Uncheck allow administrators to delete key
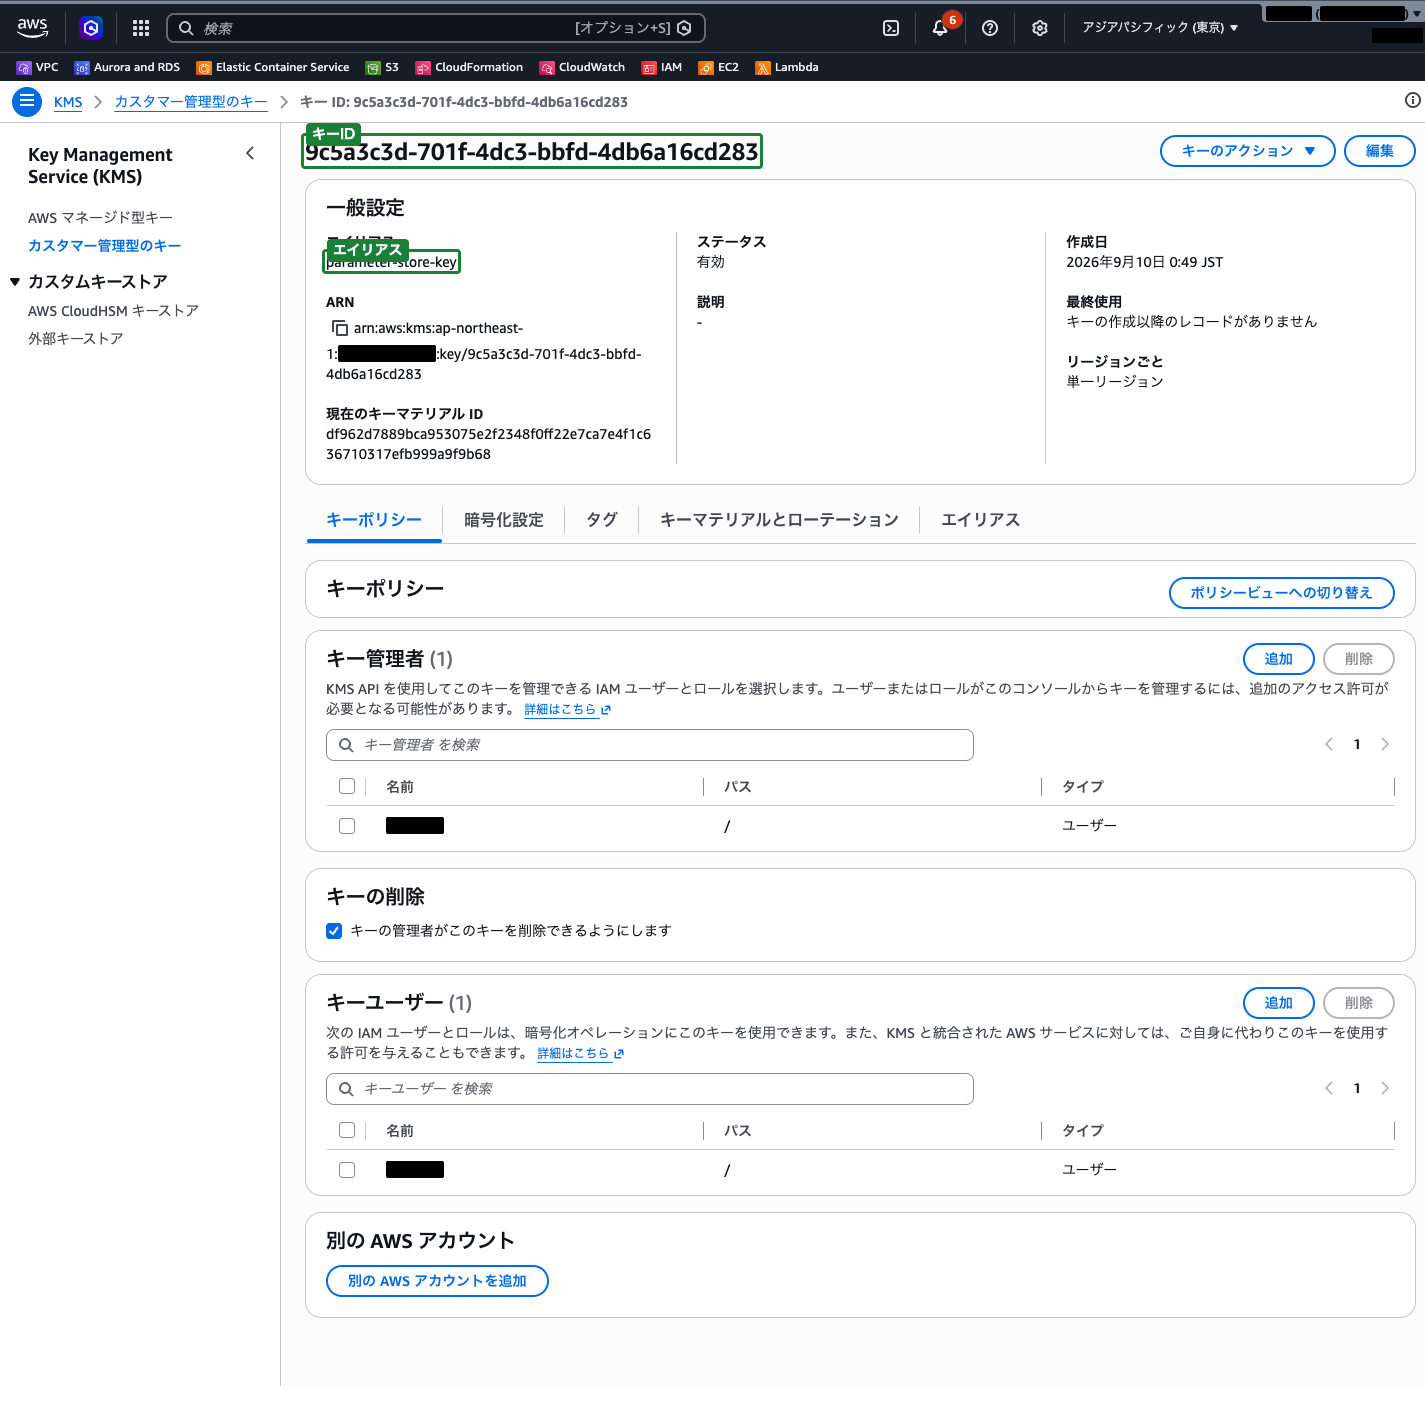This screenshot has height=1425, width=1425. 334,931
